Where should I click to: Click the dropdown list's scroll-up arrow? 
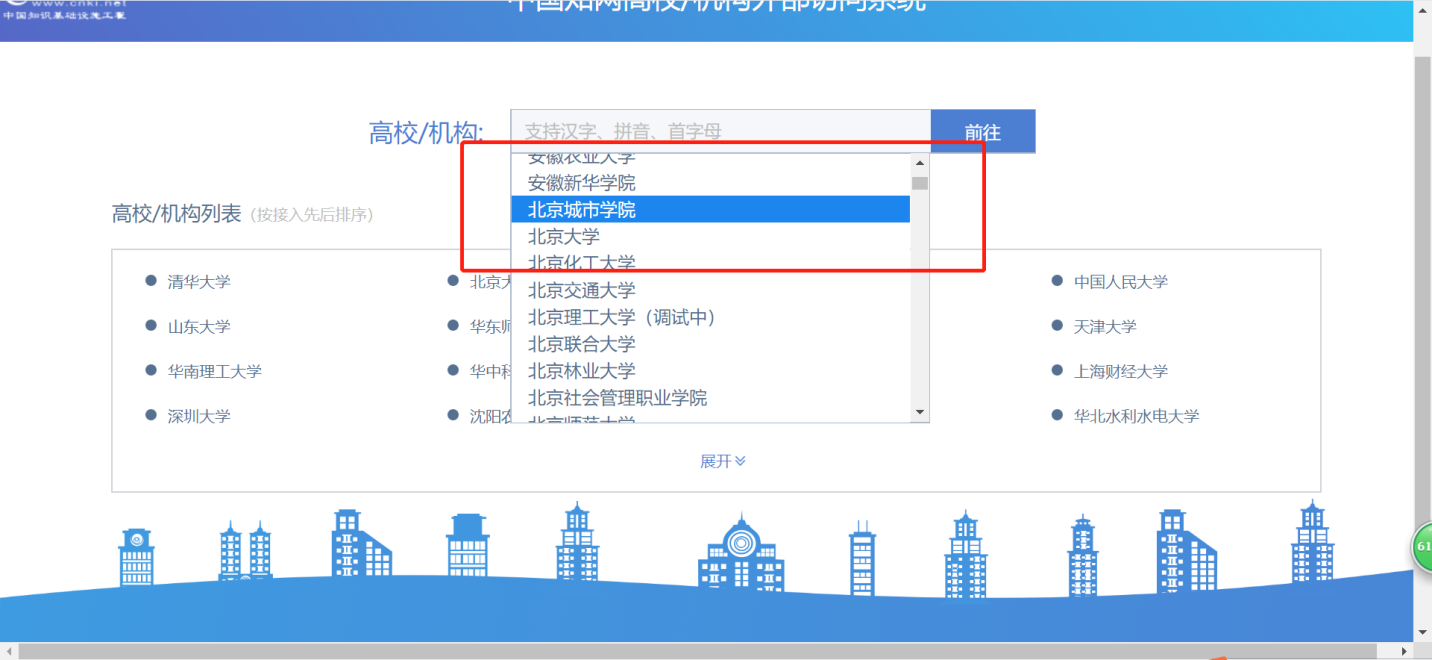point(920,163)
